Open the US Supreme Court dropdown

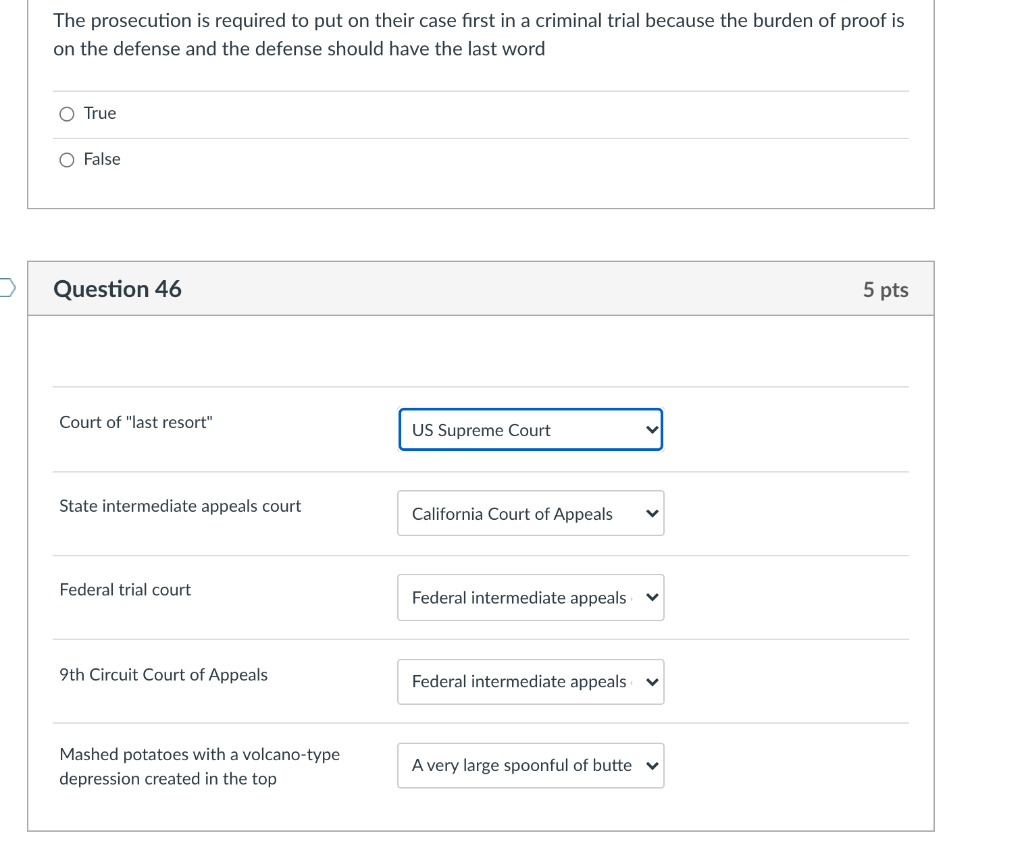coord(530,430)
